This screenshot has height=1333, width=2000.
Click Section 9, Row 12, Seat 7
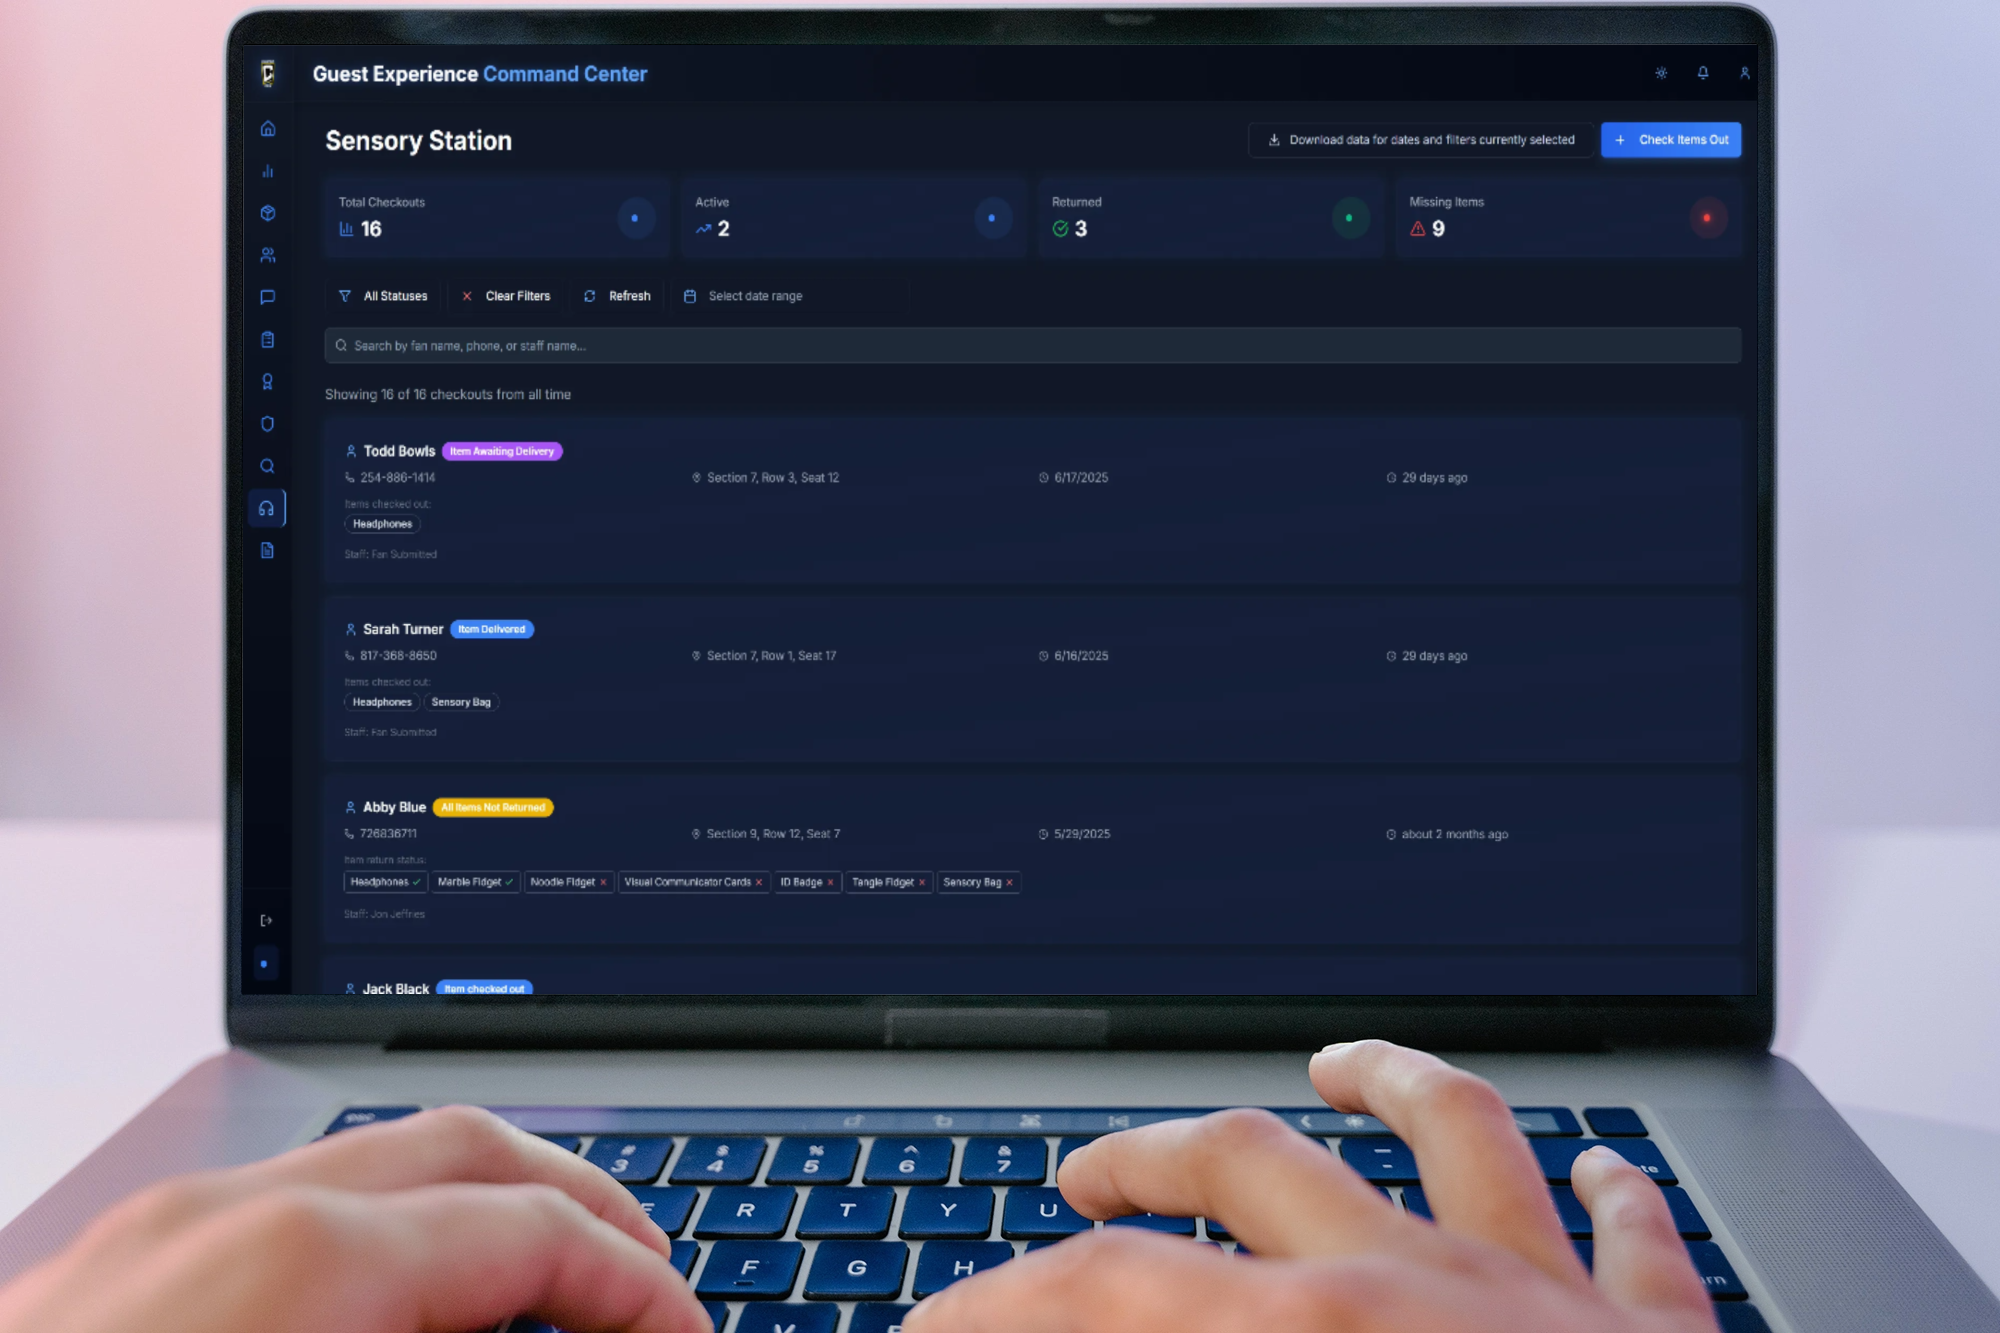pyautogui.click(x=773, y=834)
